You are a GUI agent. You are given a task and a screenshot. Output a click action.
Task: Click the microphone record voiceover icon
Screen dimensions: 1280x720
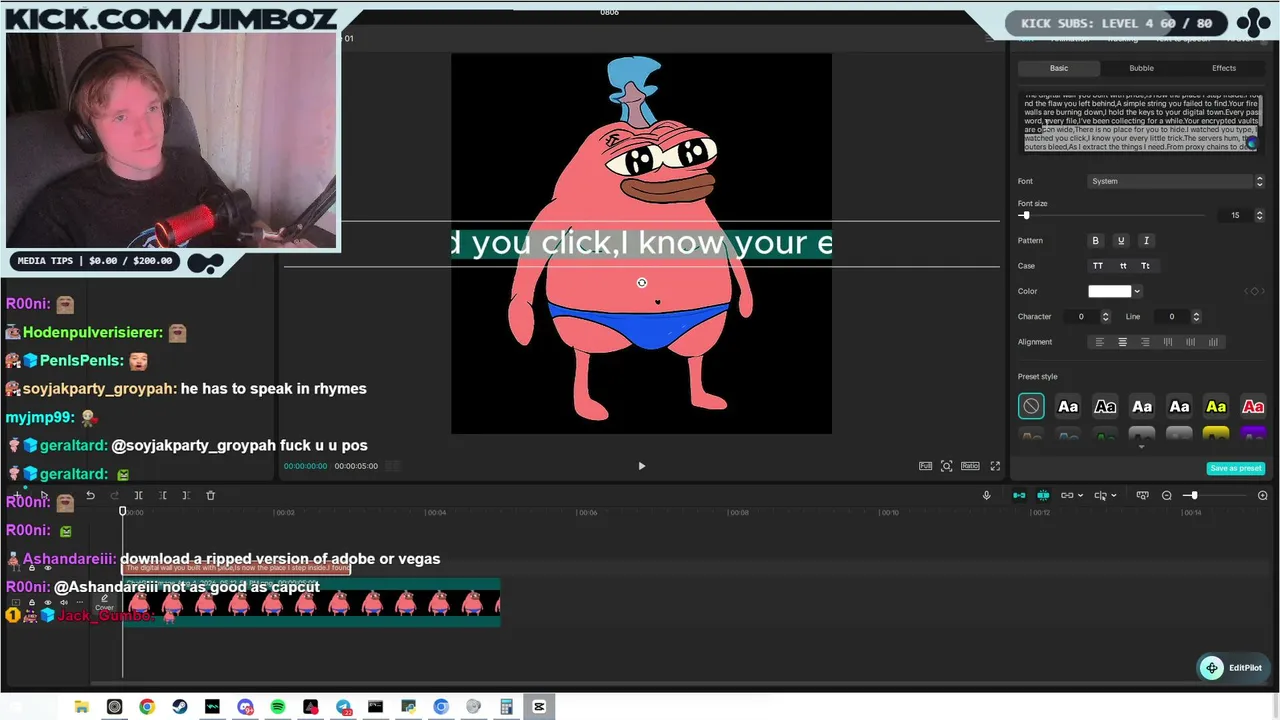pyautogui.click(x=986, y=495)
